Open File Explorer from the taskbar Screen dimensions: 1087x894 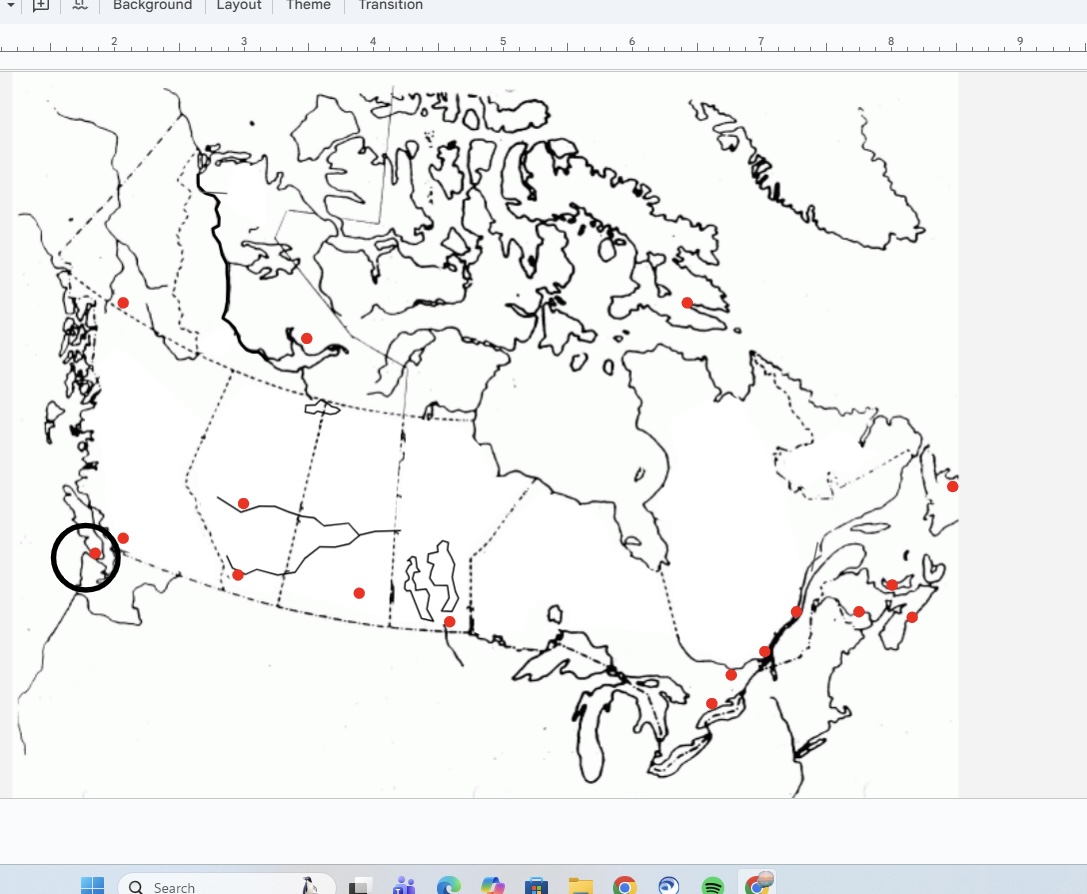[x=580, y=885]
